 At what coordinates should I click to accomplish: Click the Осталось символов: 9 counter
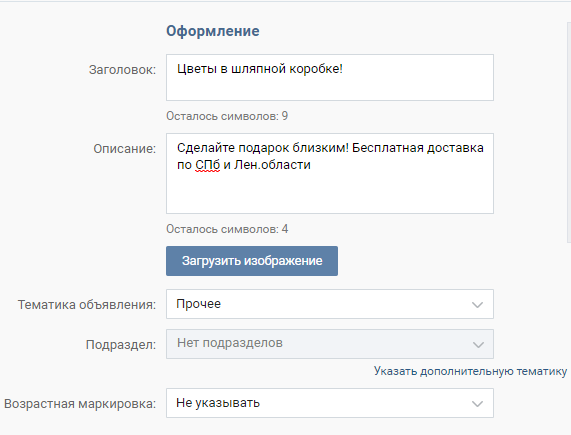point(227,116)
